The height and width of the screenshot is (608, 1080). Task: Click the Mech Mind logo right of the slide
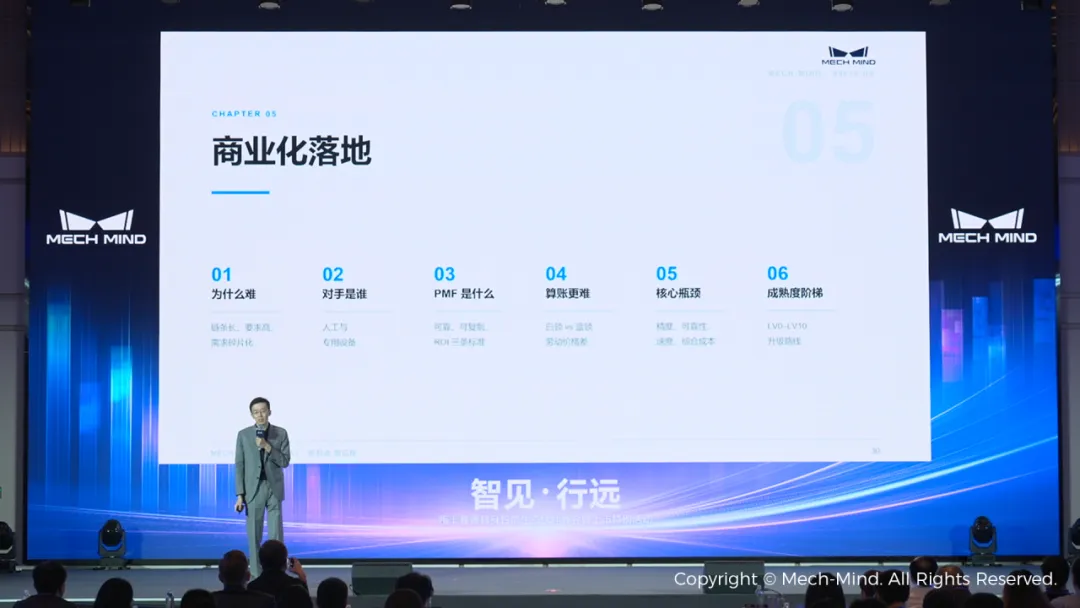tap(987, 226)
